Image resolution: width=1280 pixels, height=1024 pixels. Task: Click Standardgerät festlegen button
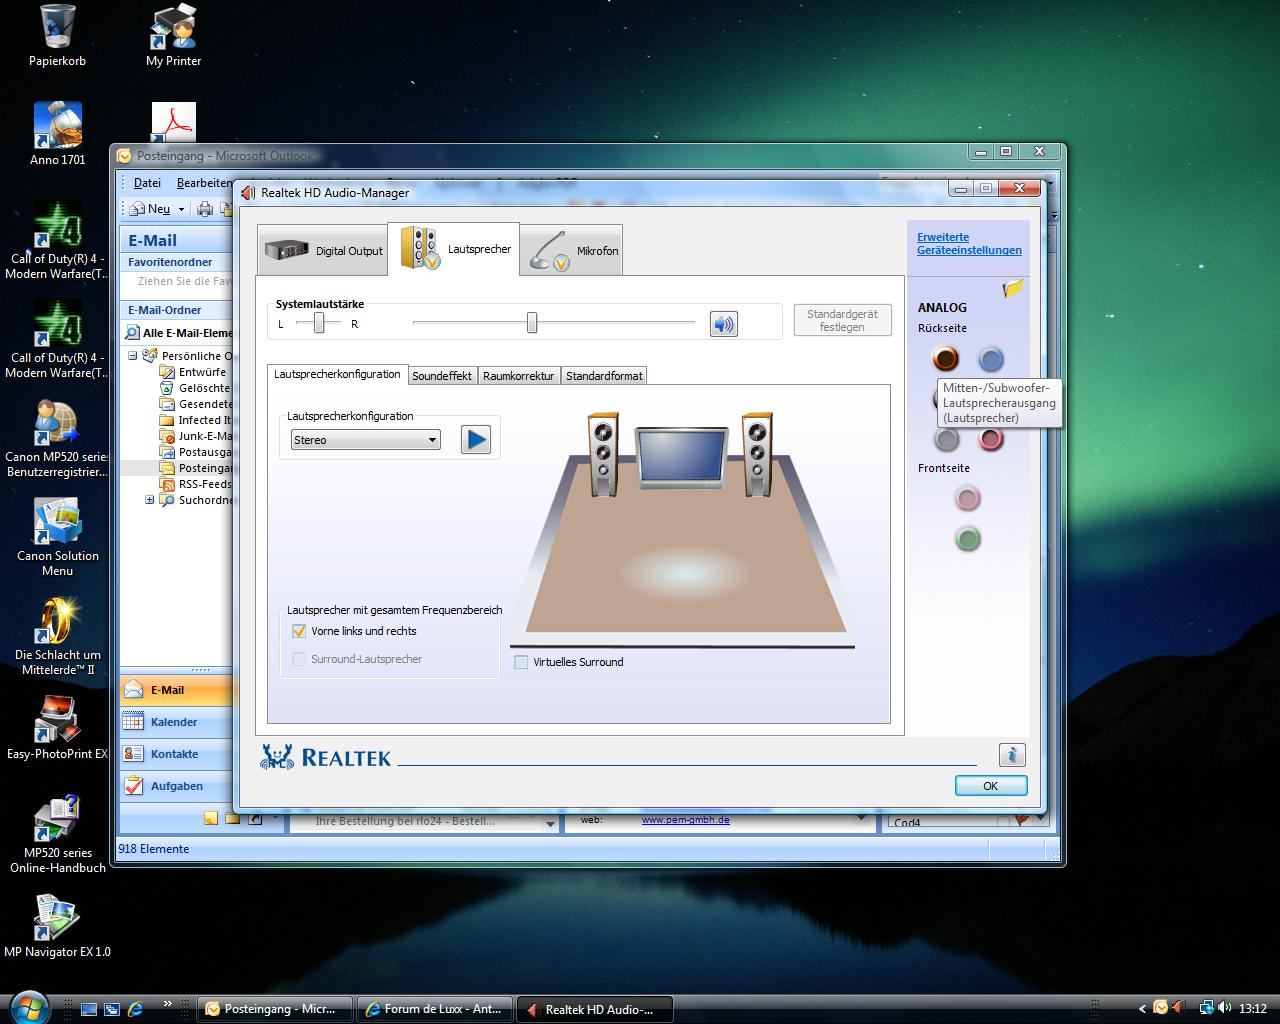(x=842, y=320)
